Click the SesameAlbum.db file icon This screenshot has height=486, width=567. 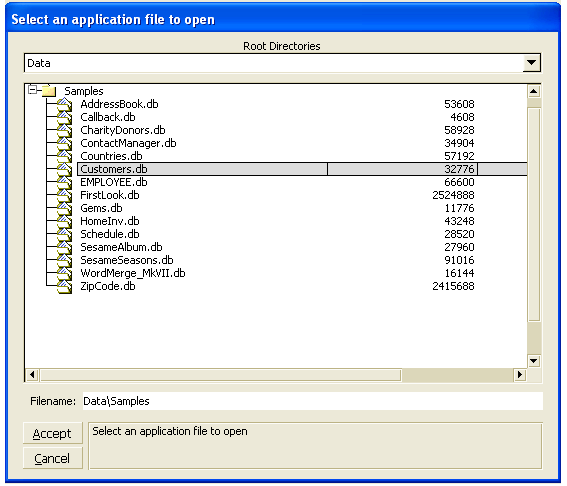coord(64,247)
